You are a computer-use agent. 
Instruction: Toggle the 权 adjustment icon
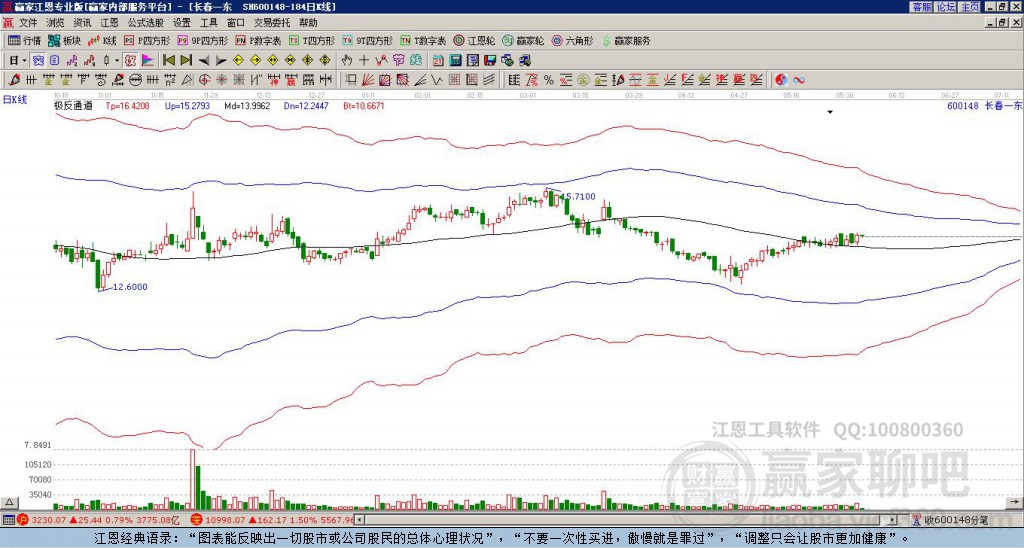130,60
